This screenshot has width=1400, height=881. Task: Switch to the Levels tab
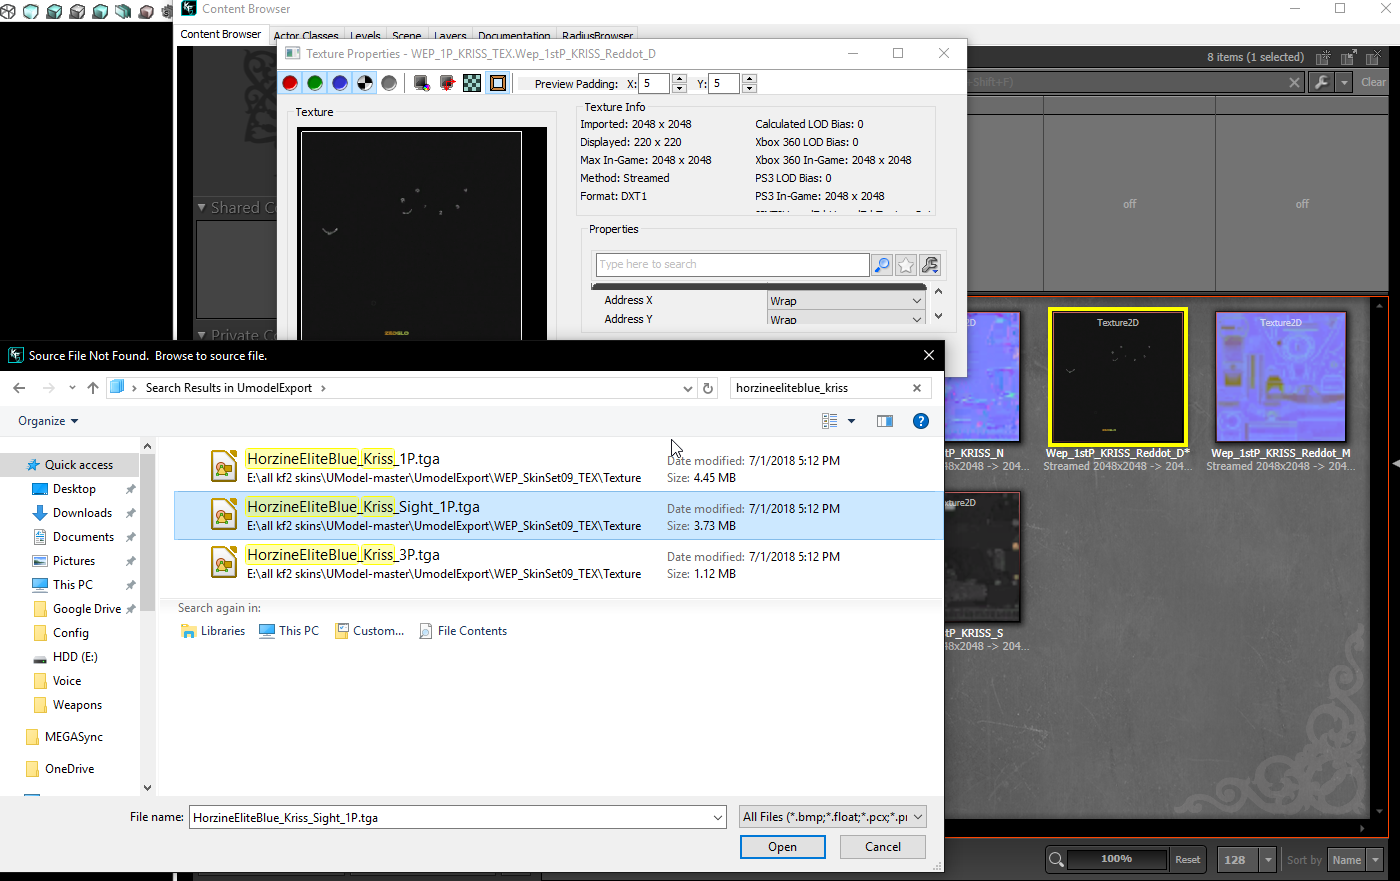(365, 36)
